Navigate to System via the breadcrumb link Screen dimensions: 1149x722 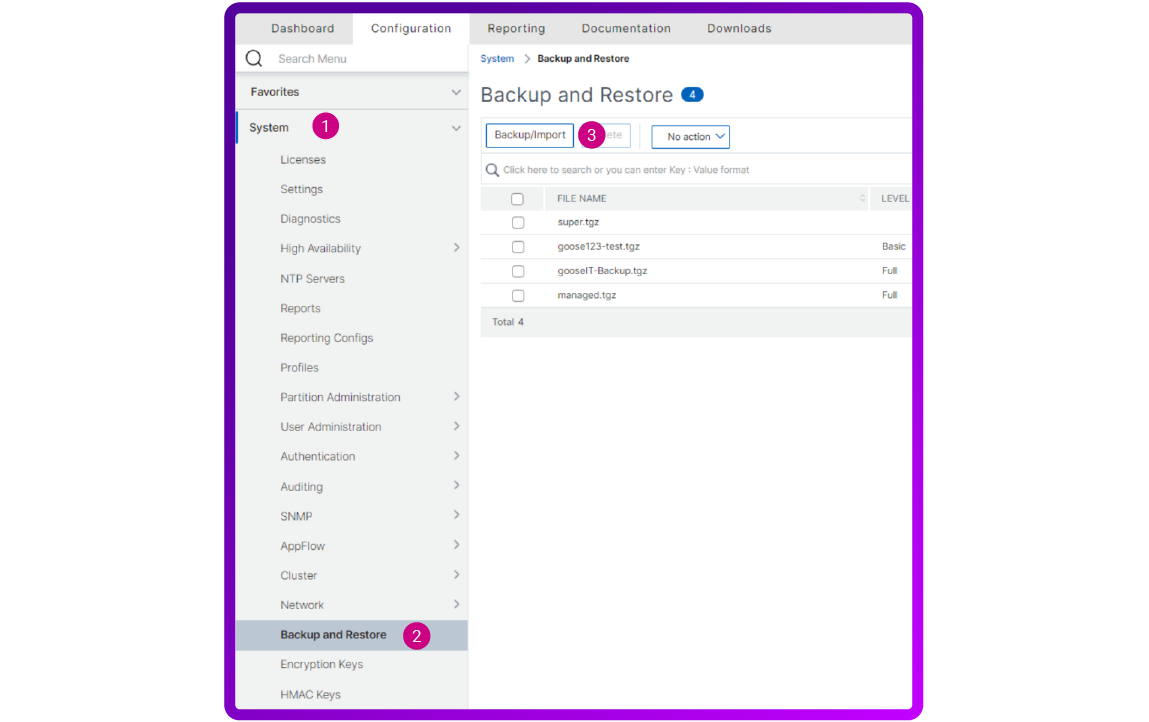[x=497, y=58]
